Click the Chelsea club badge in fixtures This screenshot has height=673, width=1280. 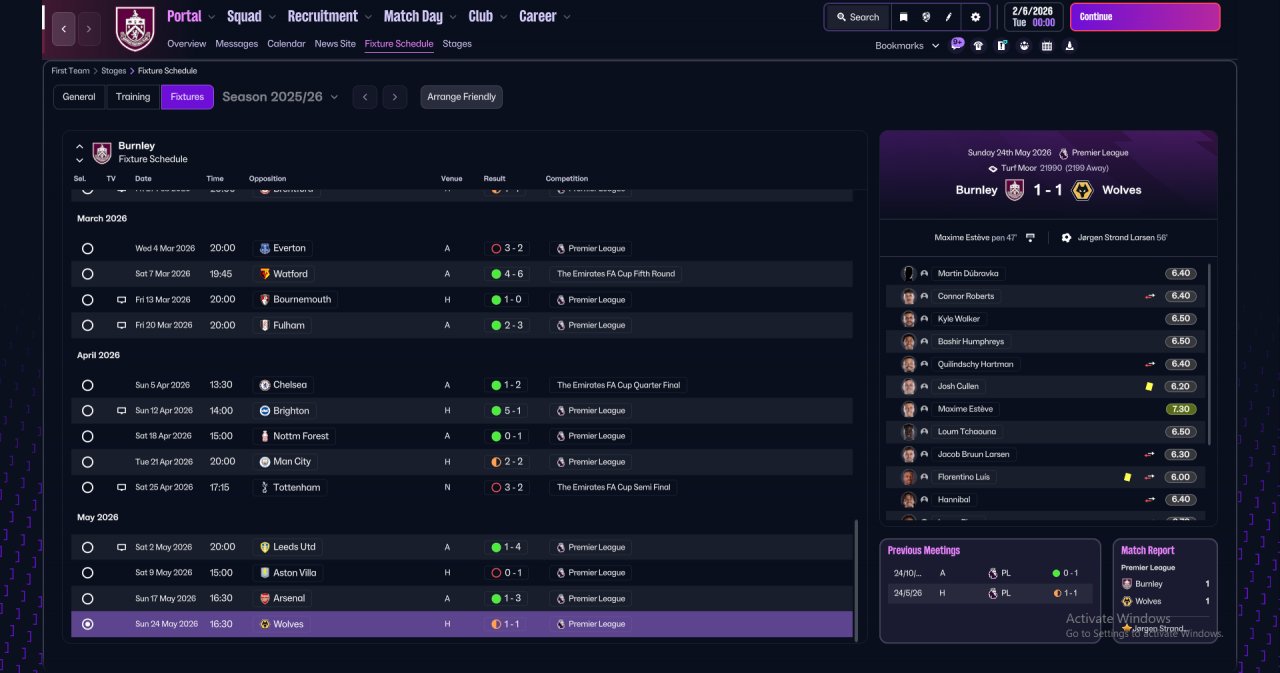(x=264, y=385)
